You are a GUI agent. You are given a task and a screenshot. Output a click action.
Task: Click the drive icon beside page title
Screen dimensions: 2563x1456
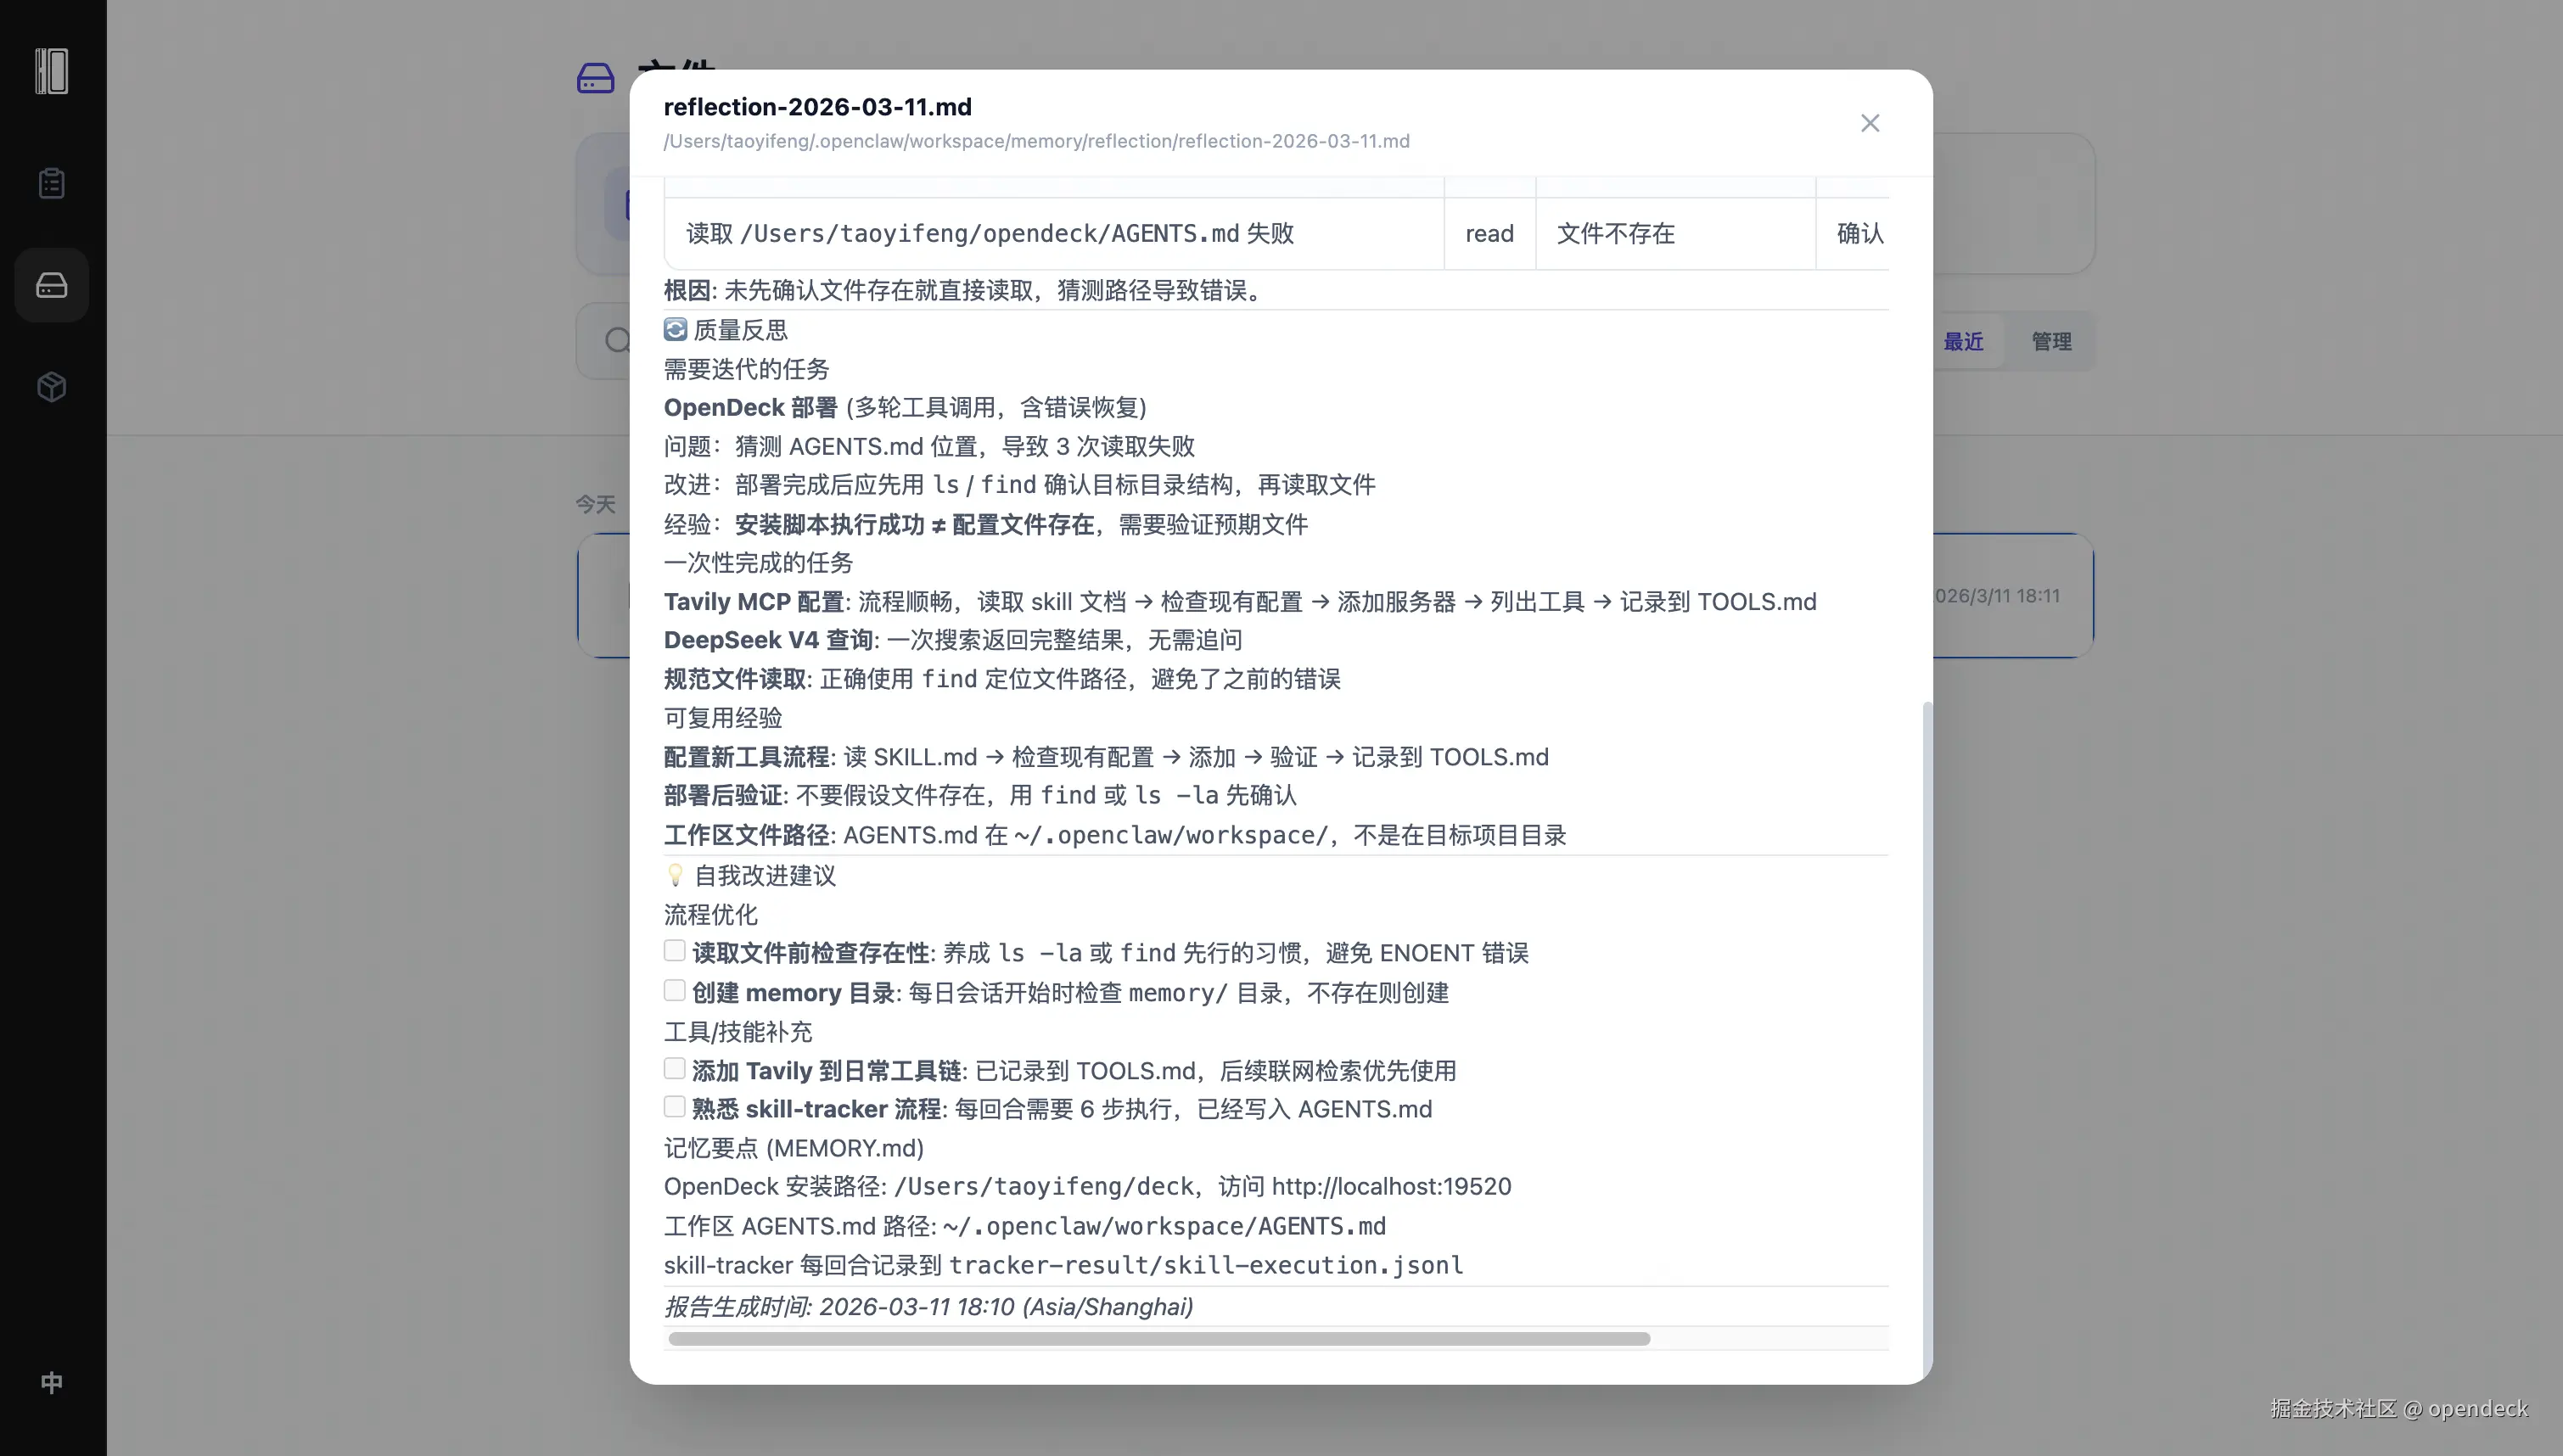[x=596, y=78]
